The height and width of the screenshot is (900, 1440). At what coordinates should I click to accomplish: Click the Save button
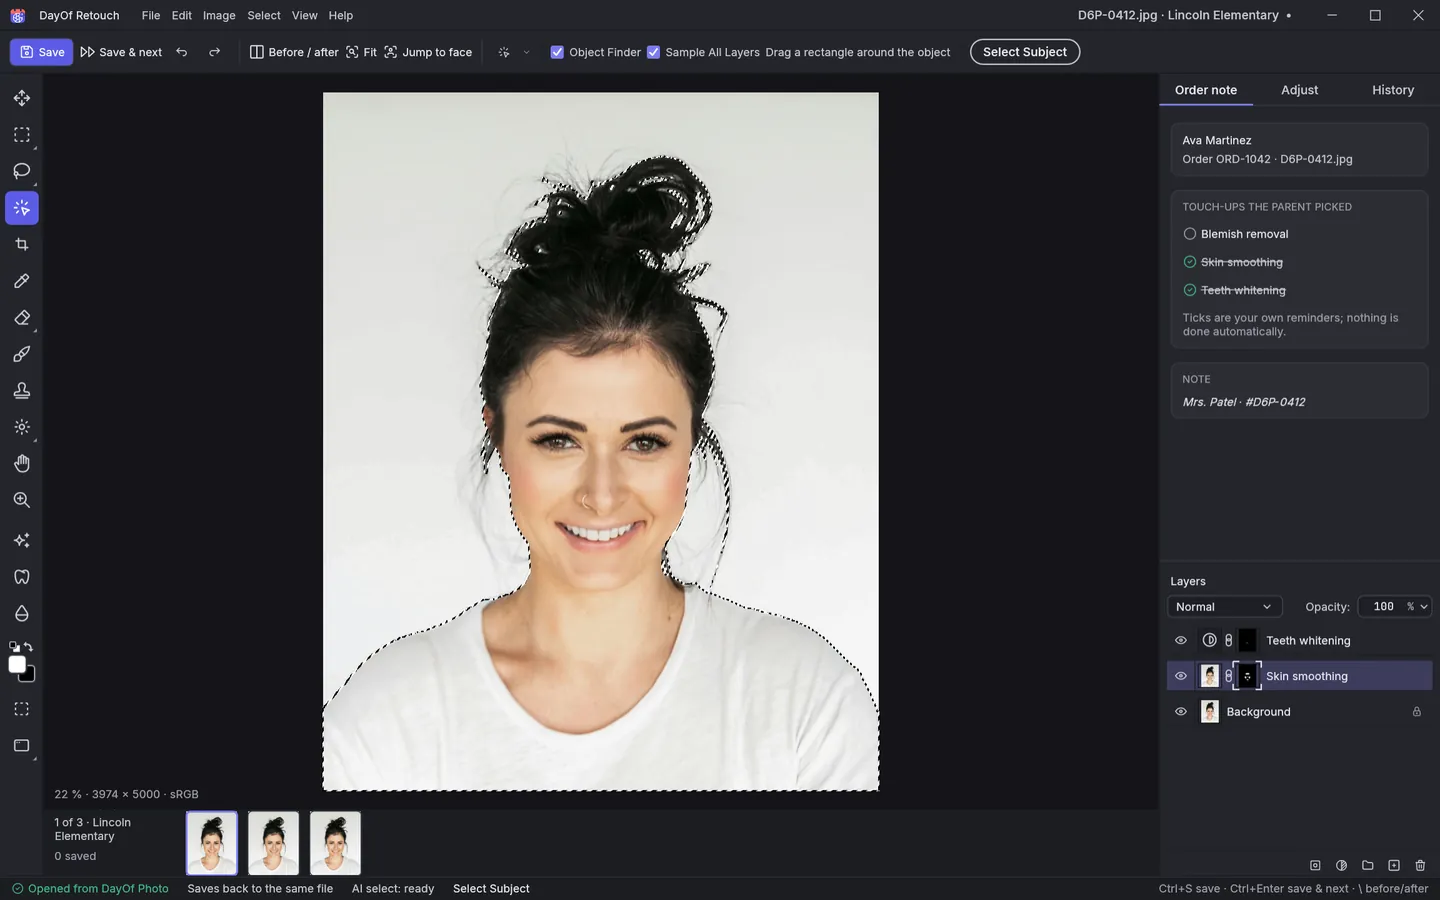point(41,52)
